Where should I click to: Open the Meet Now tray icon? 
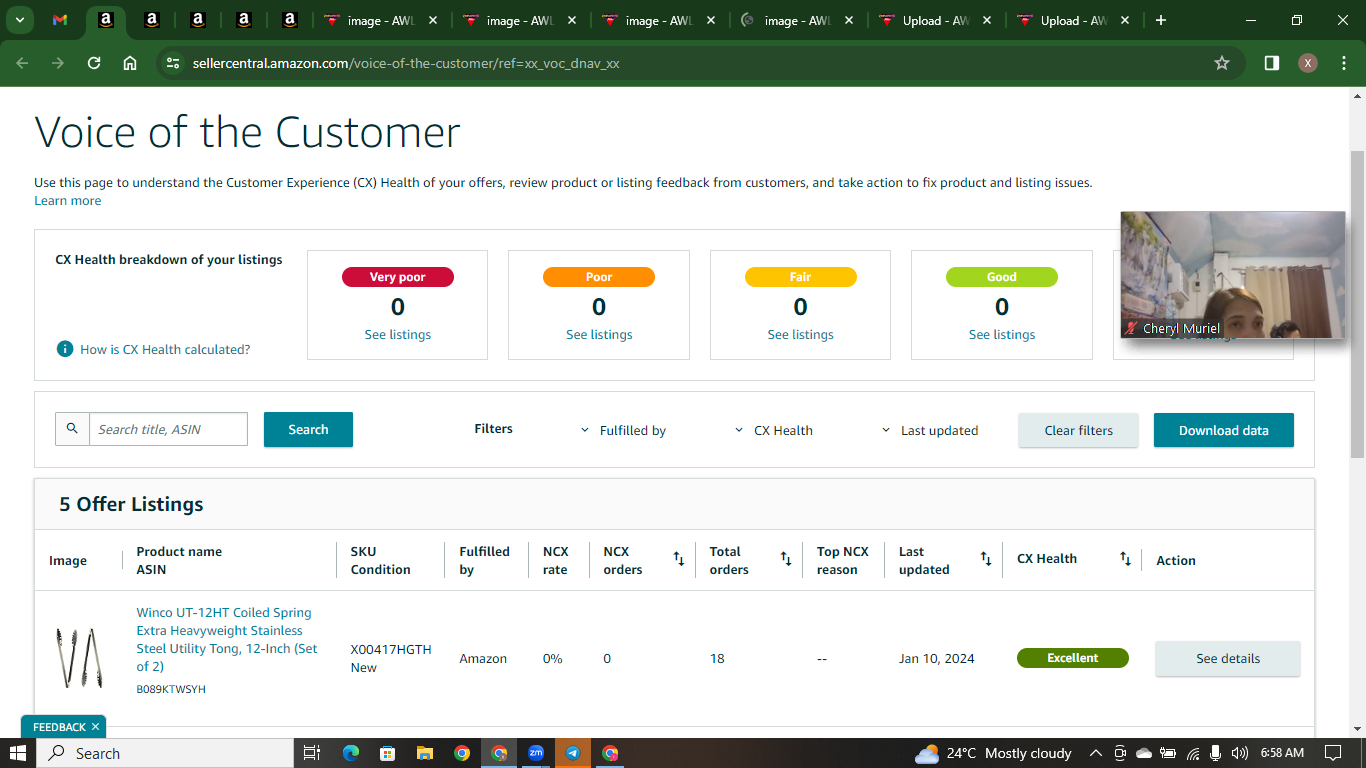[1120, 753]
